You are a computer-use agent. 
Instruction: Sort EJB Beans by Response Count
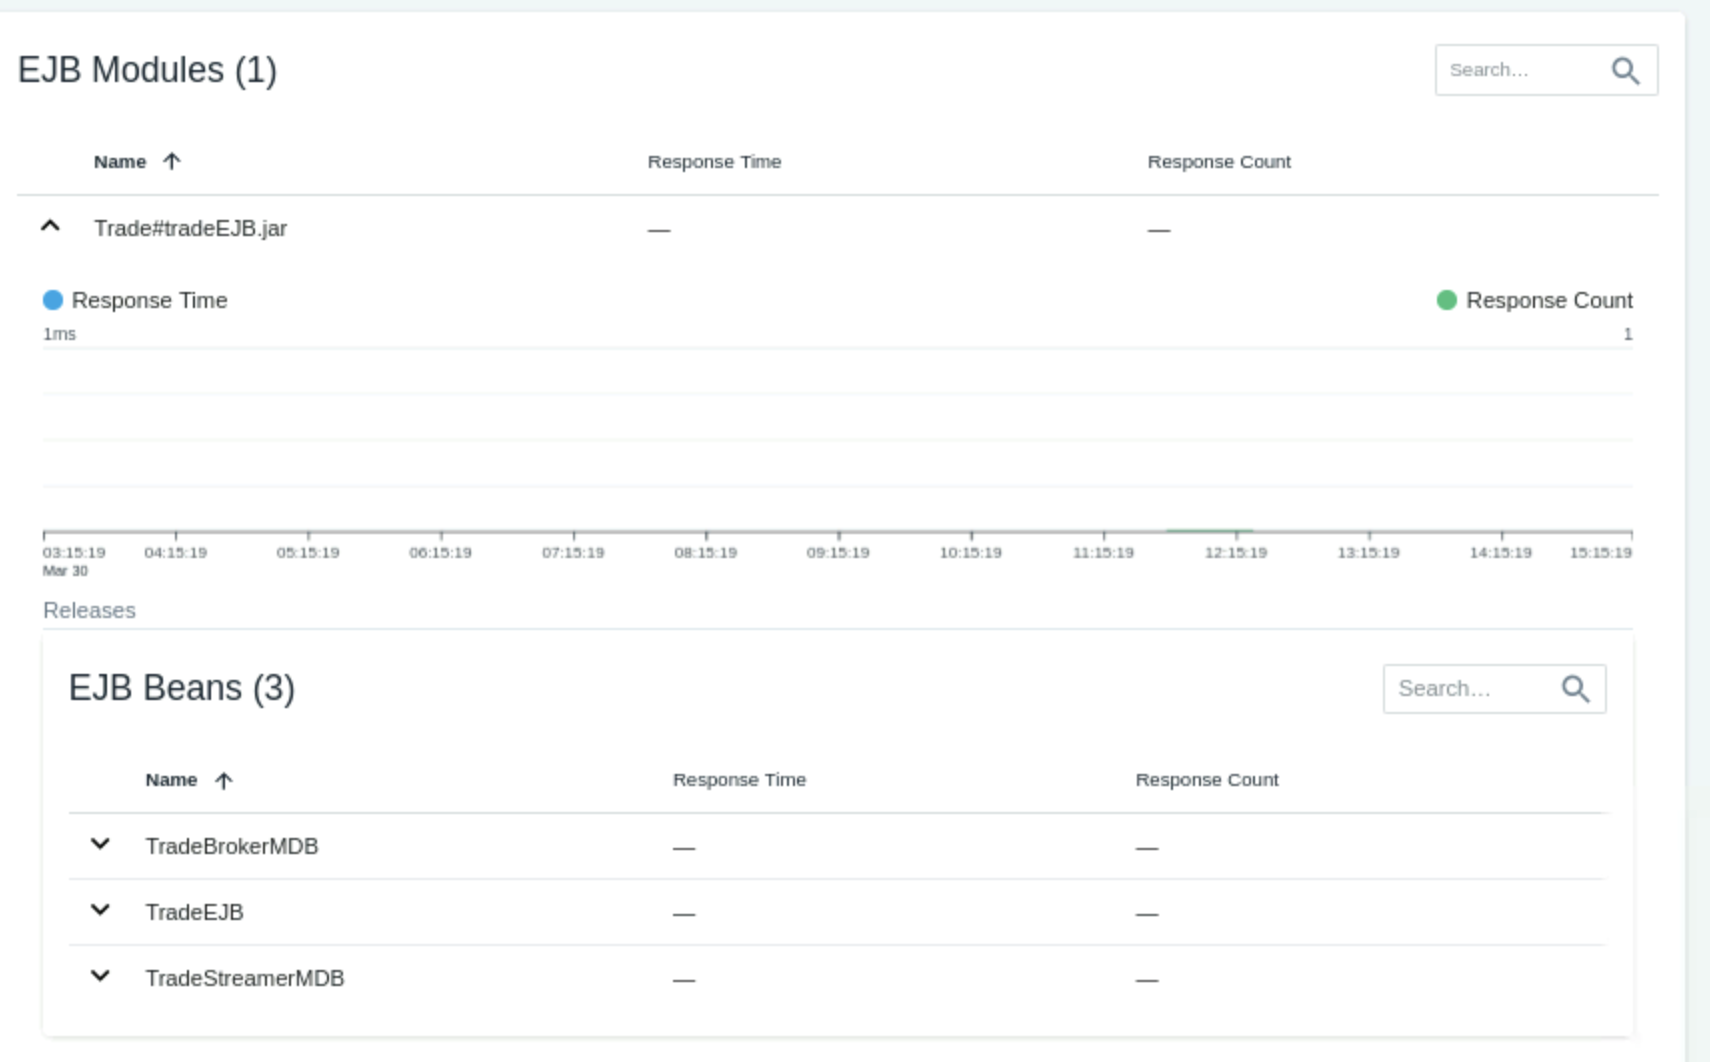(1207, 780)
